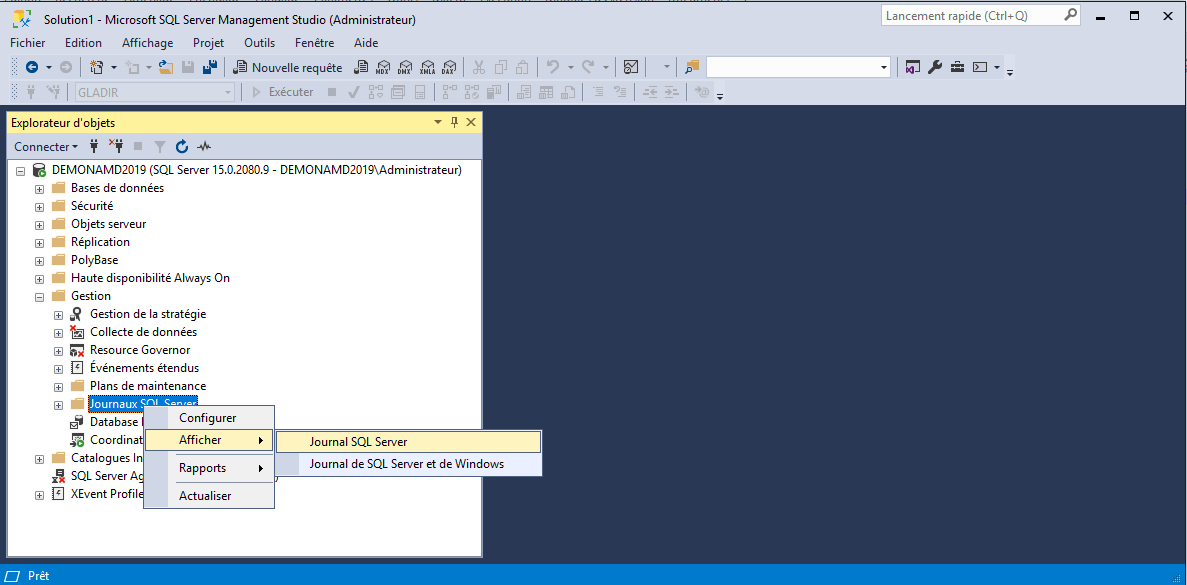Click the MDX query icon

click(384, 67)
